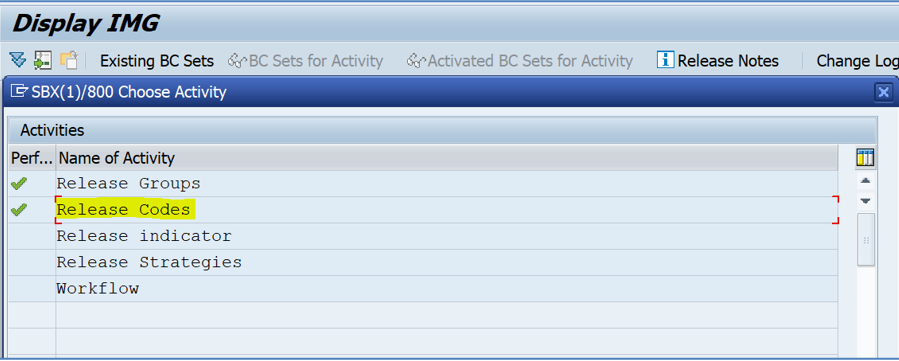Image resolution: width=899 pixels, height=361 pixels.
Task: Select the Workflow activity
Action: tap(97, 288)
